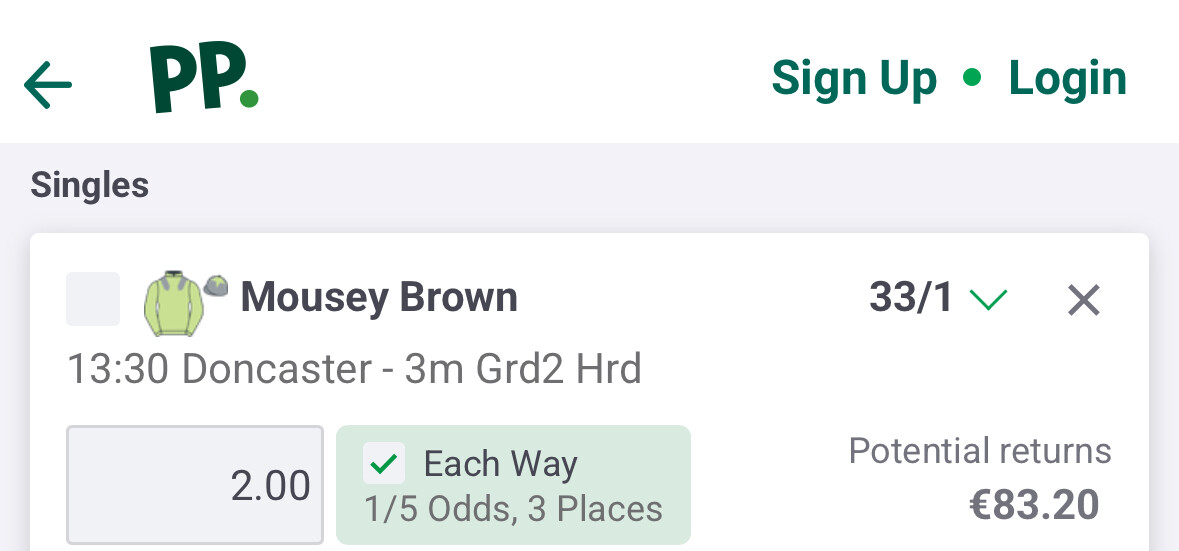Viewport: 1179px width, 551px height.
Task: Tick the empty checkbox beside Mousey Brown
Action: pos(93,299)
